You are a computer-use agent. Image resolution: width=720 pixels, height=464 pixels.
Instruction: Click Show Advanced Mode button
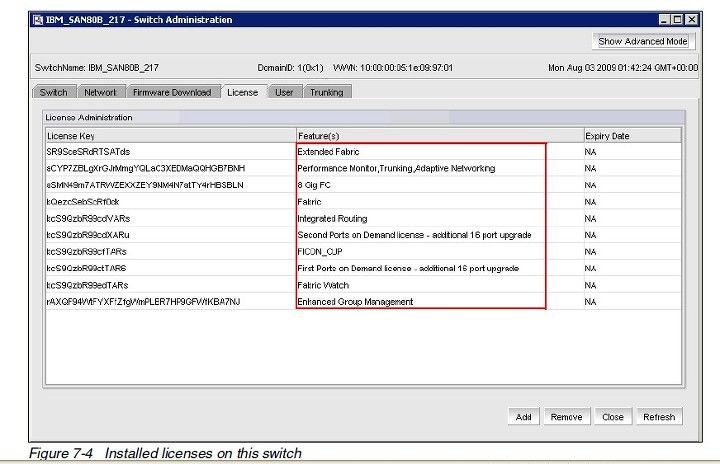coord(643,41)
